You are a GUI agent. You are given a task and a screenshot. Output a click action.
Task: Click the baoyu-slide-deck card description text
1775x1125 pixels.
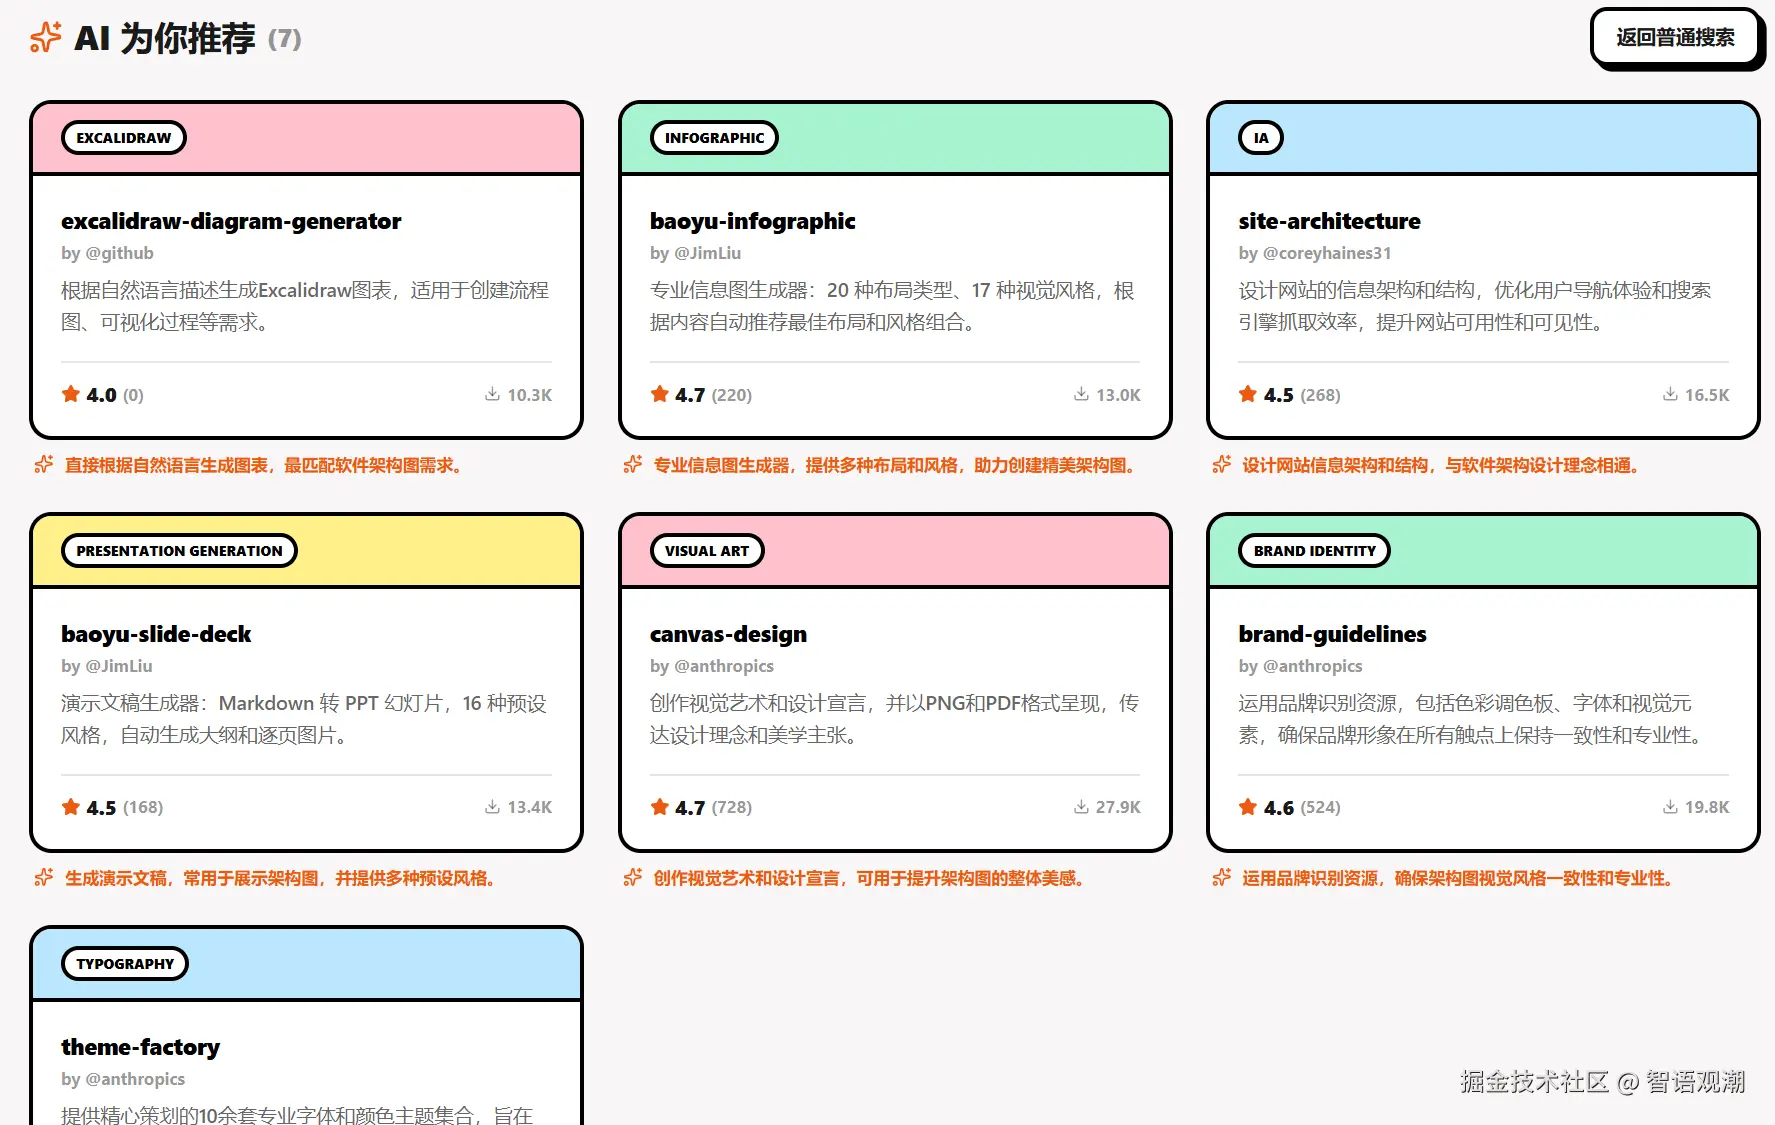(x=304, y=719)
